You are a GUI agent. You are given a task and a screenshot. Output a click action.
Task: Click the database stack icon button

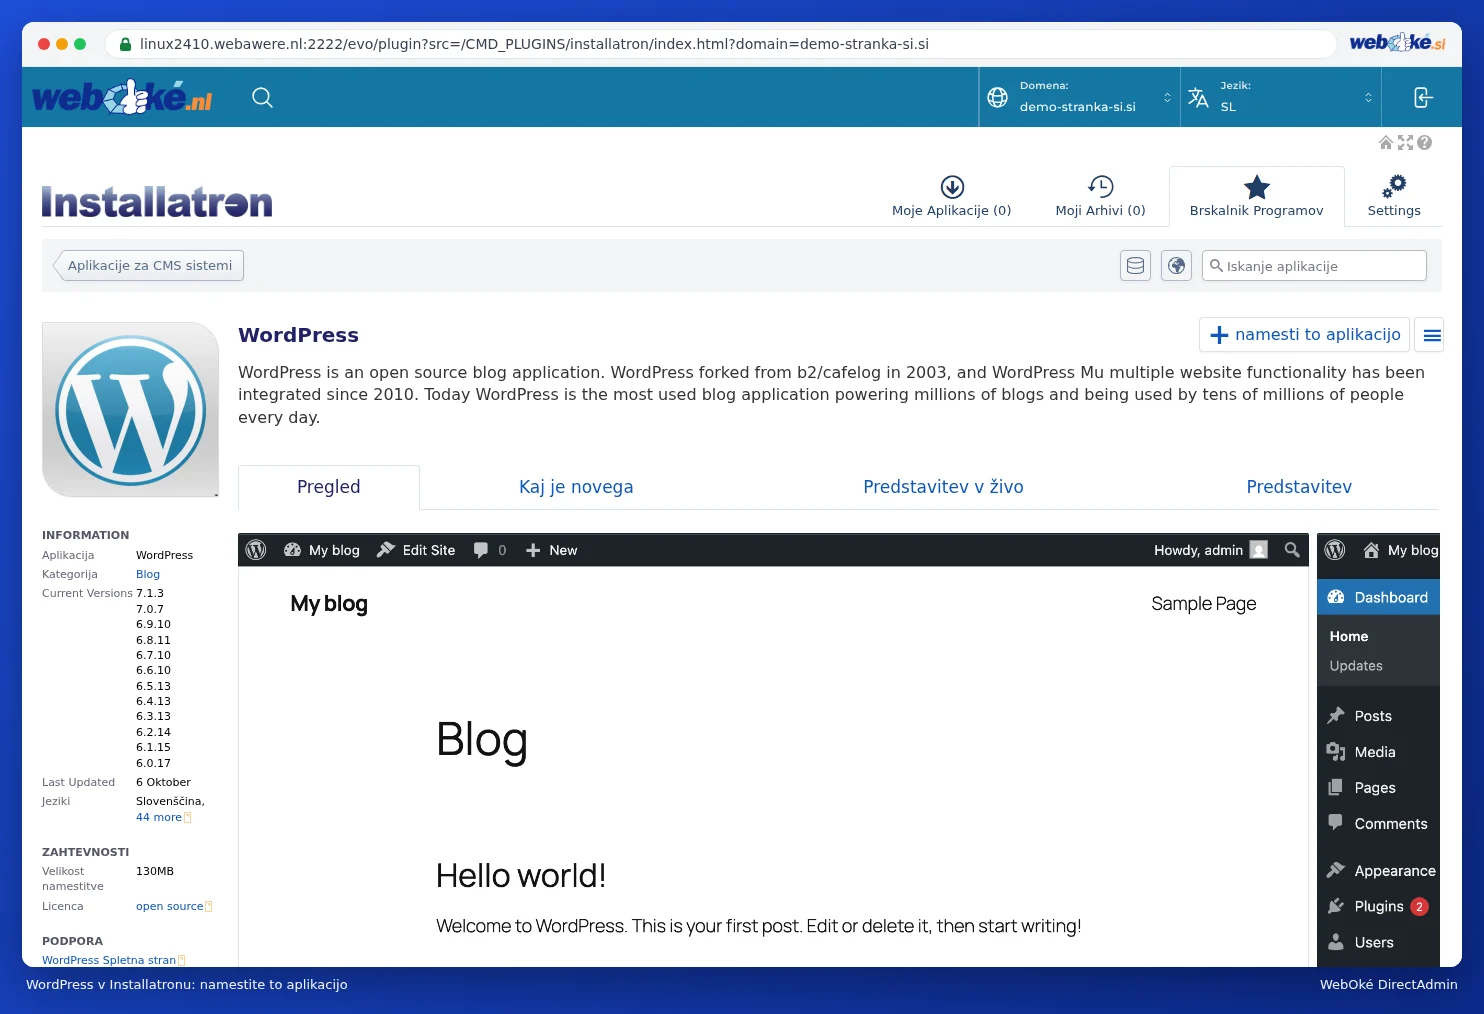point(1136,266)
